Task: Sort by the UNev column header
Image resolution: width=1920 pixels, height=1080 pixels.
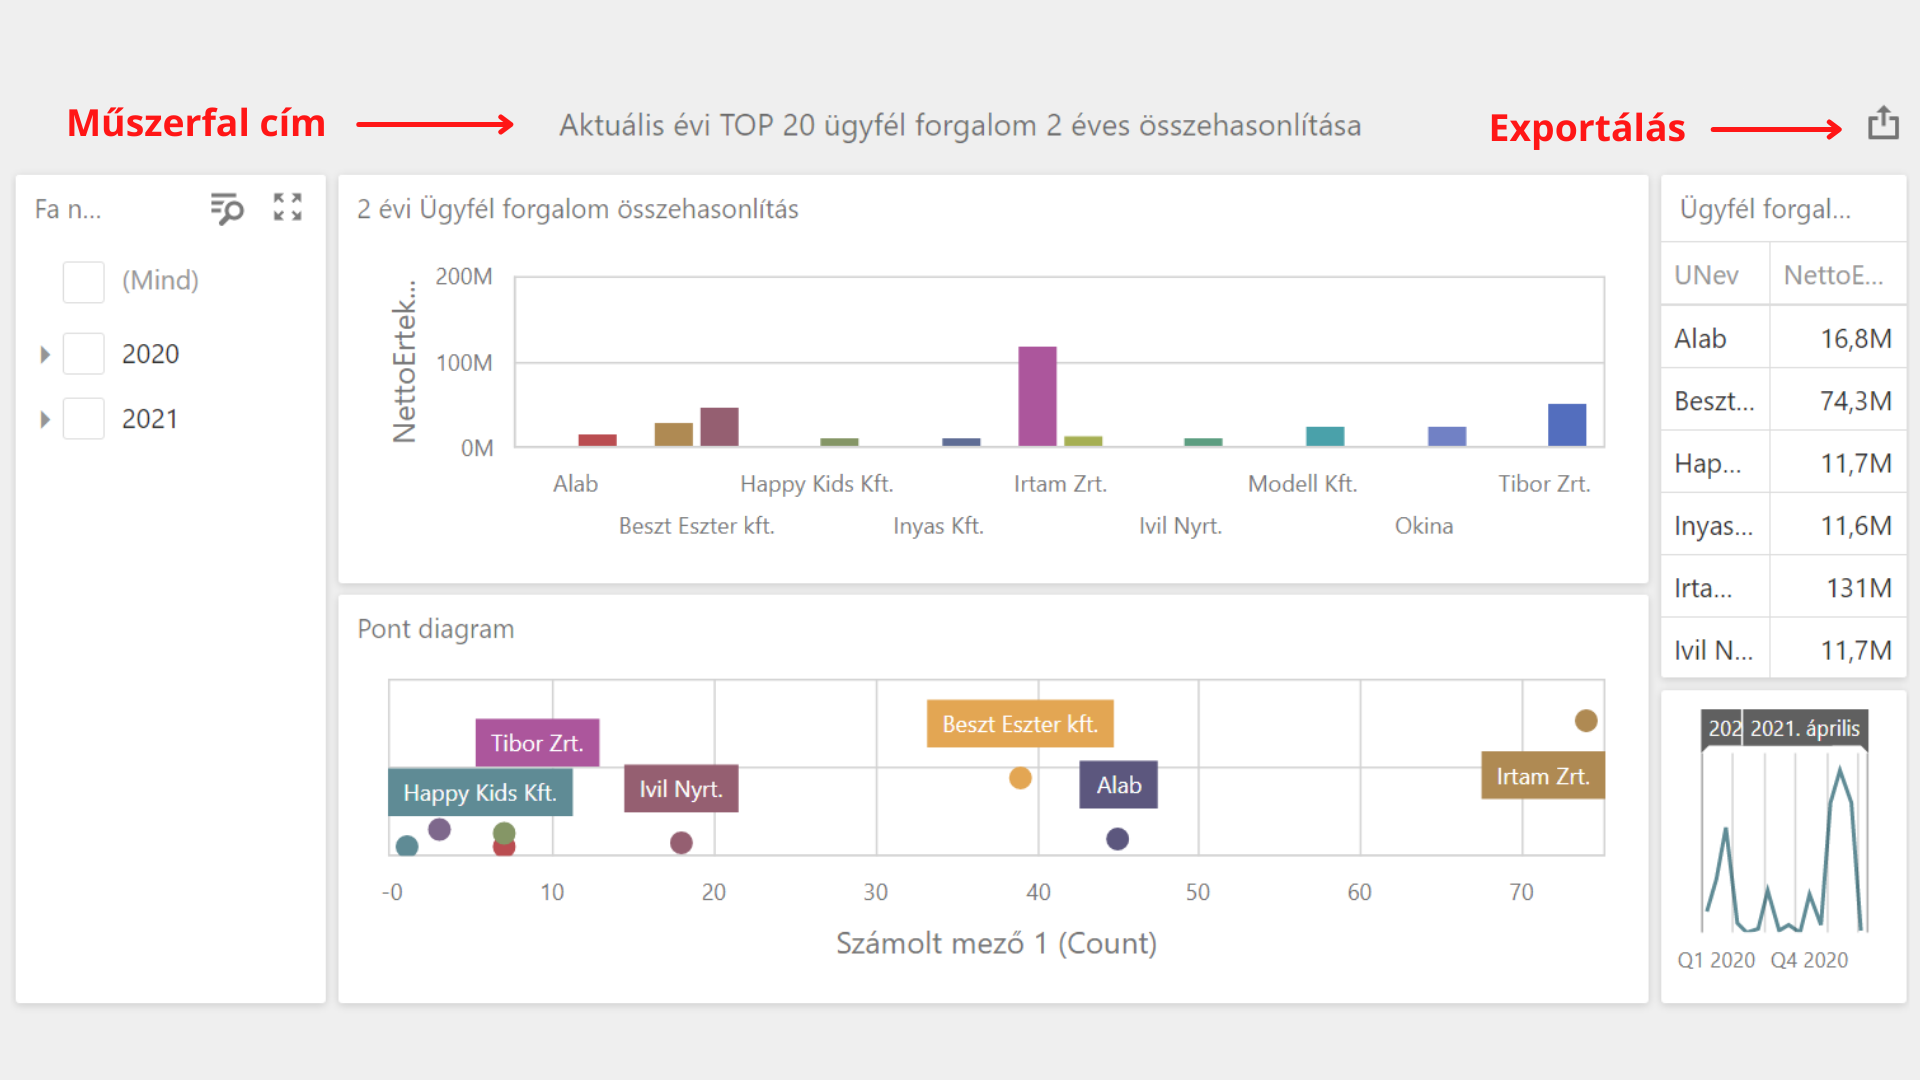Action: point(1707,275)
